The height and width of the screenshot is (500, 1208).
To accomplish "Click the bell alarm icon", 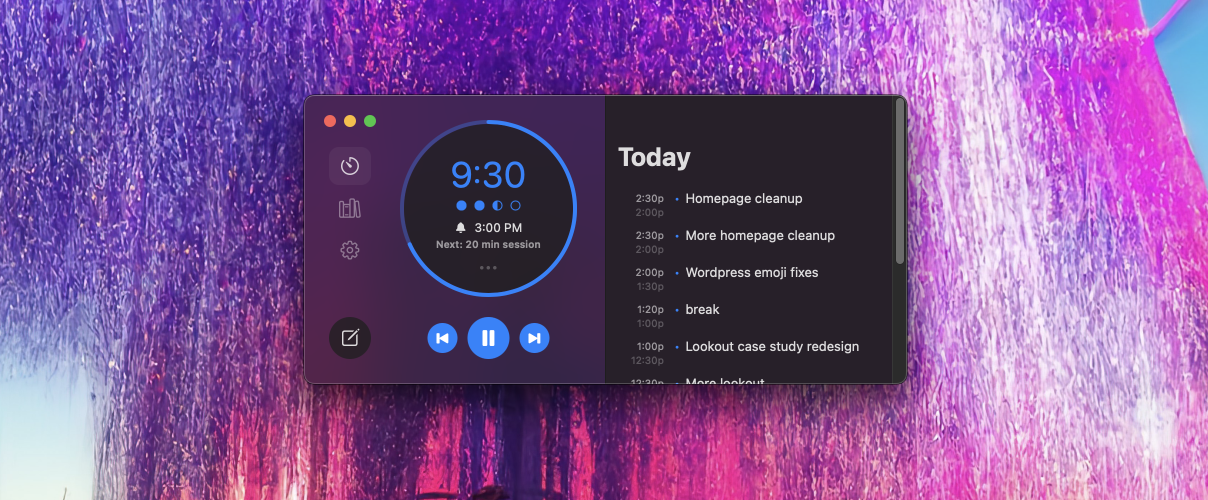I will tap(461, 228).
